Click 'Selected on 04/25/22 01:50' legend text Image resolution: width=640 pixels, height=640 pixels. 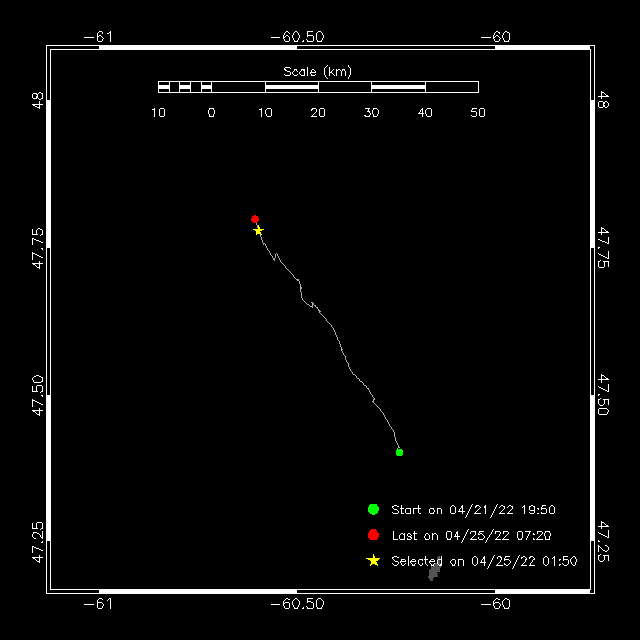click(484, 562)
